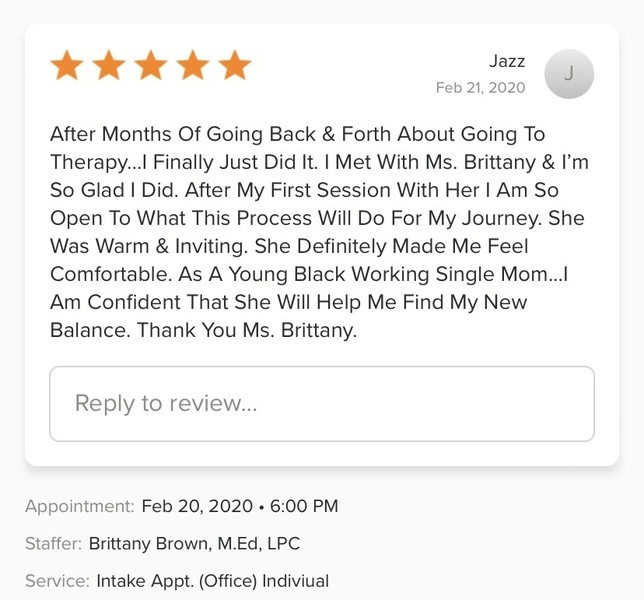Click the first orange rating star
The width and height of the screenshot is (644, 600).
[x=67, y=66]
